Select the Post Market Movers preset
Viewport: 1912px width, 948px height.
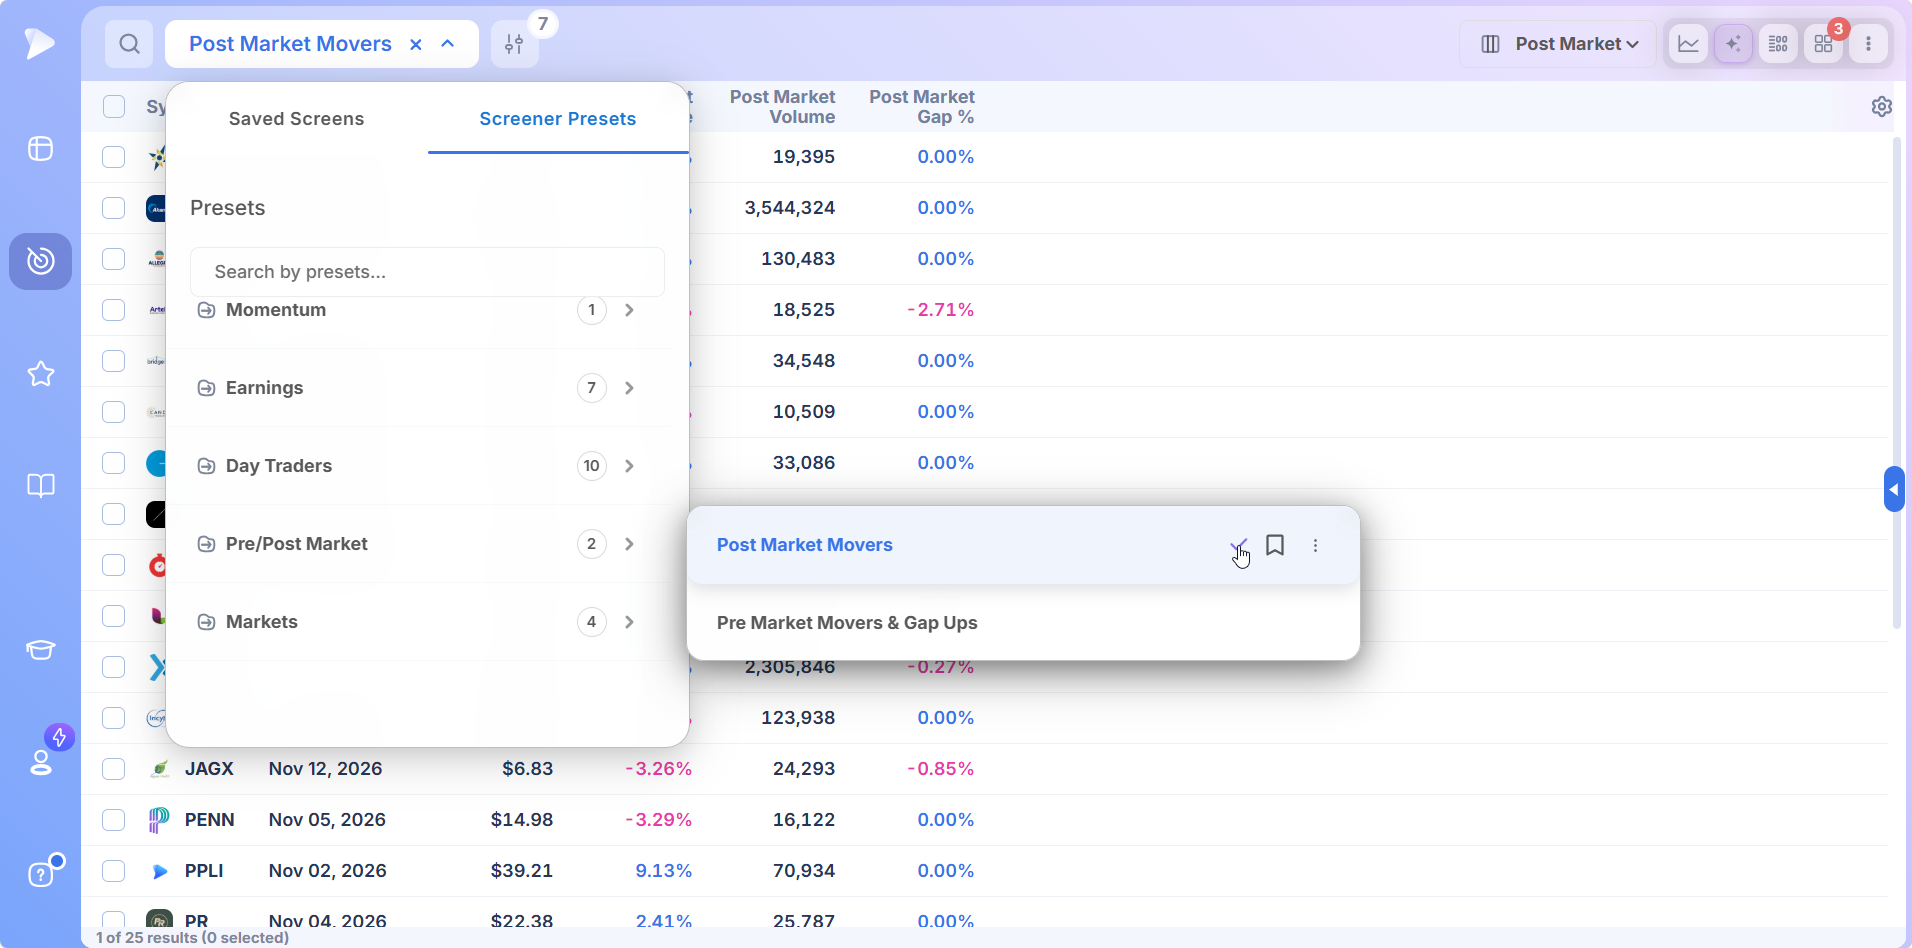[805, 545]
